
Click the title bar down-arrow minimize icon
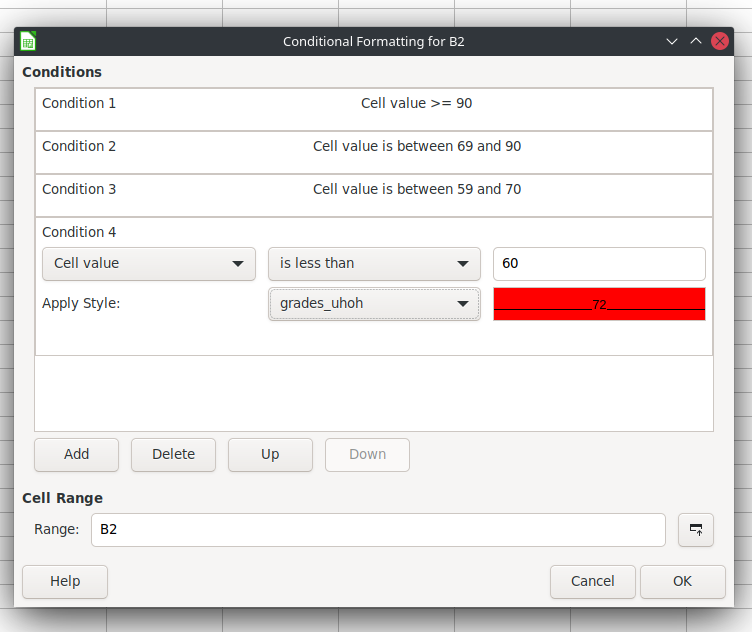(x=672, y=41)
